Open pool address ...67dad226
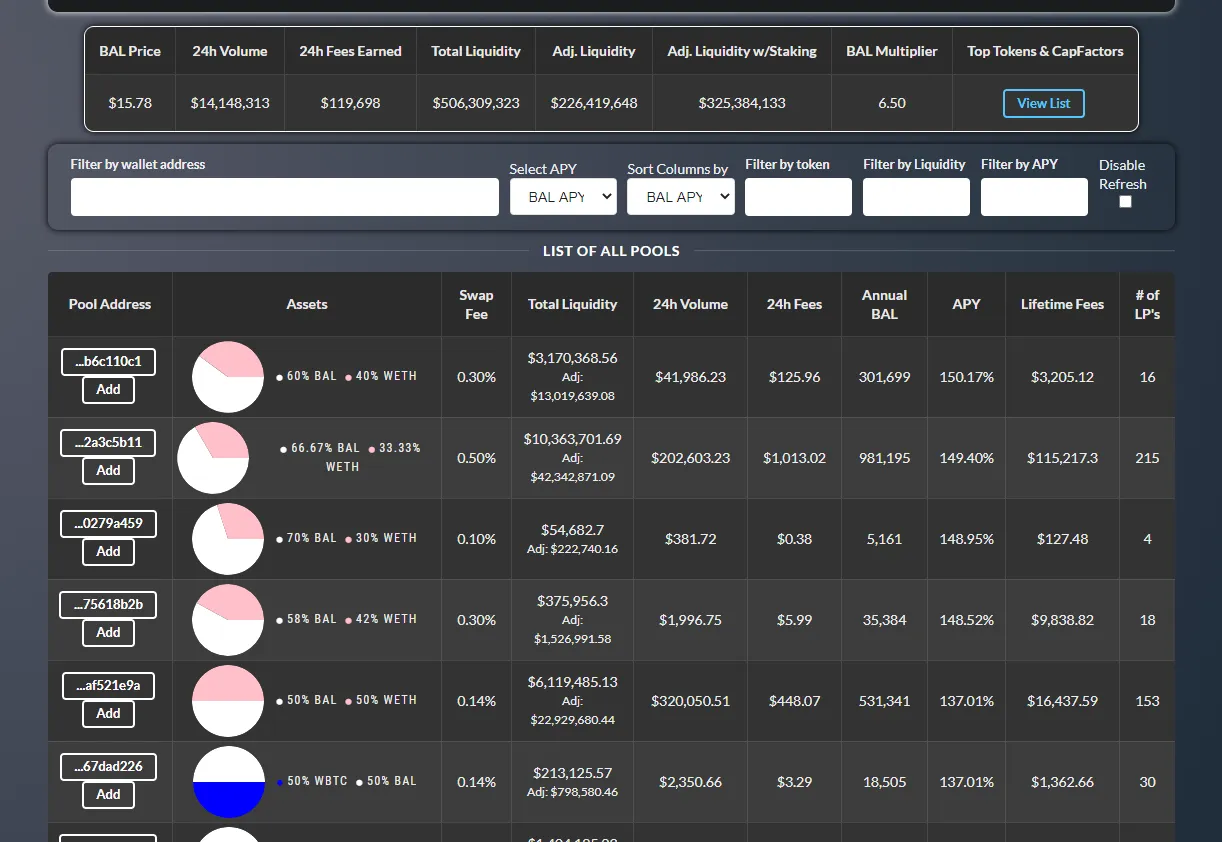This screenshot has width=1222, height=842. 108,767
